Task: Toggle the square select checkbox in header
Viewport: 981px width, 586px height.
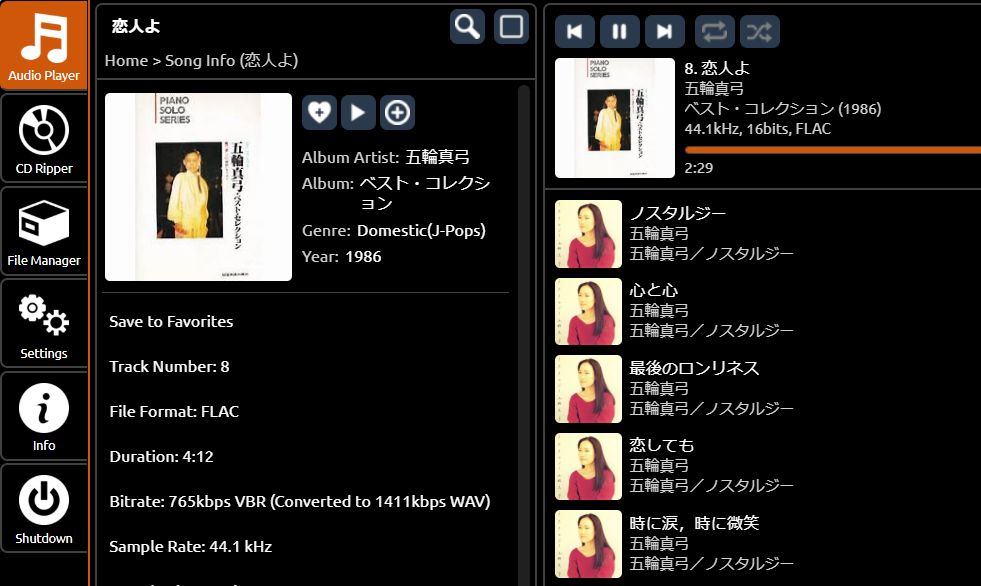Action: (x=512, y=26)
